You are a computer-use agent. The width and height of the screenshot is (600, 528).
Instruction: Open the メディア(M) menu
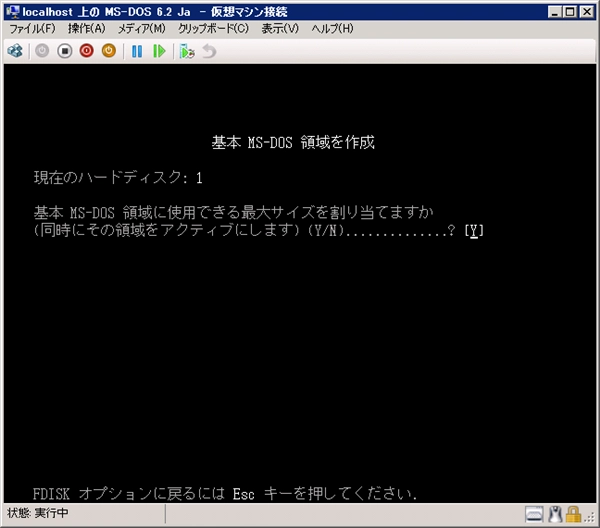141,29
